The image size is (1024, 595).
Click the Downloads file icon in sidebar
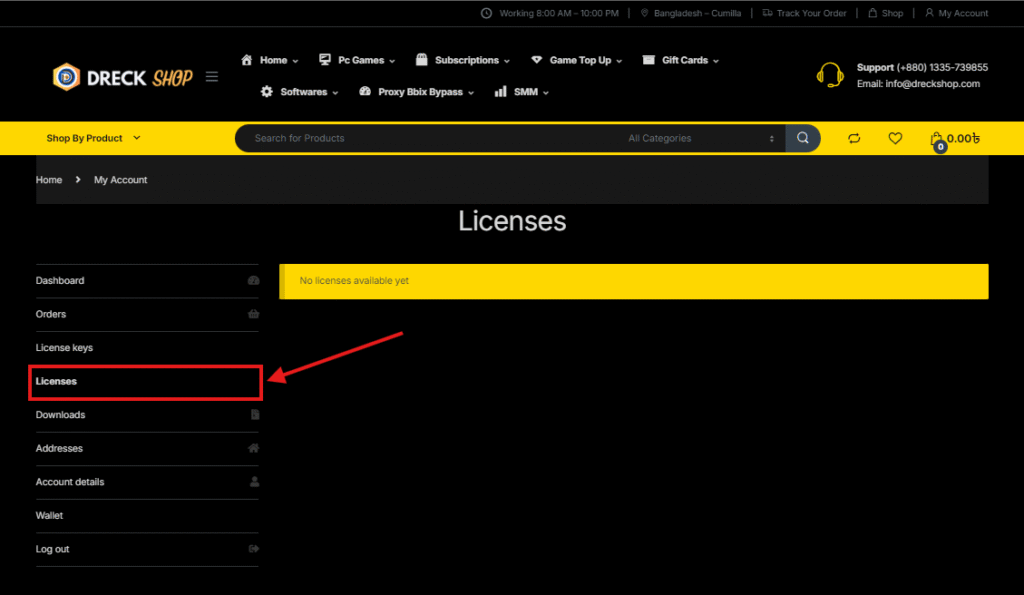coord(255,415)
